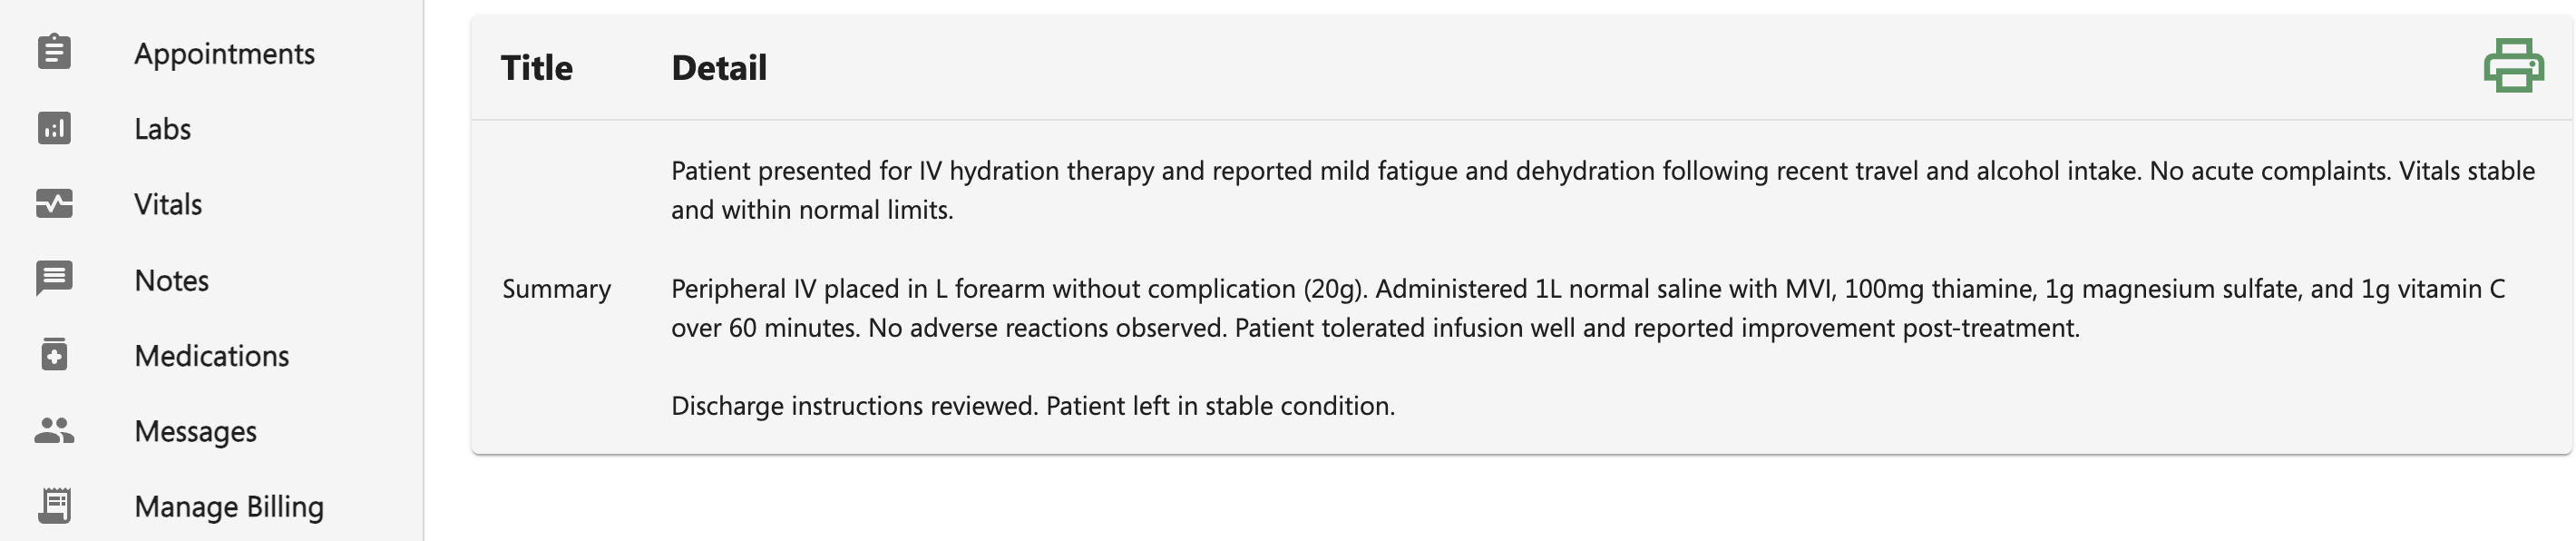Select the Medications bottle icon
The height and width of the screenshot is (541, 2576).
[x=54, y=354]
